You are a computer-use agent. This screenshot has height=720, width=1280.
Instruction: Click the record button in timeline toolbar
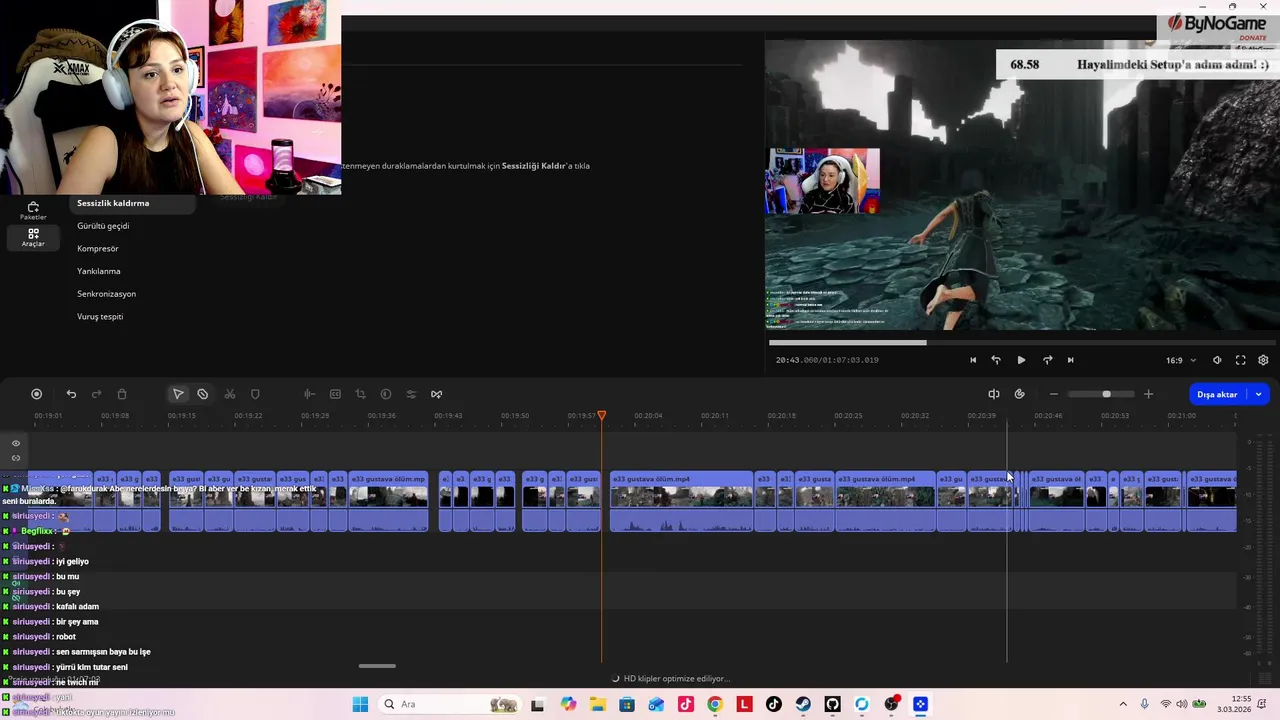pyautogui.click(x=37, y=394)
